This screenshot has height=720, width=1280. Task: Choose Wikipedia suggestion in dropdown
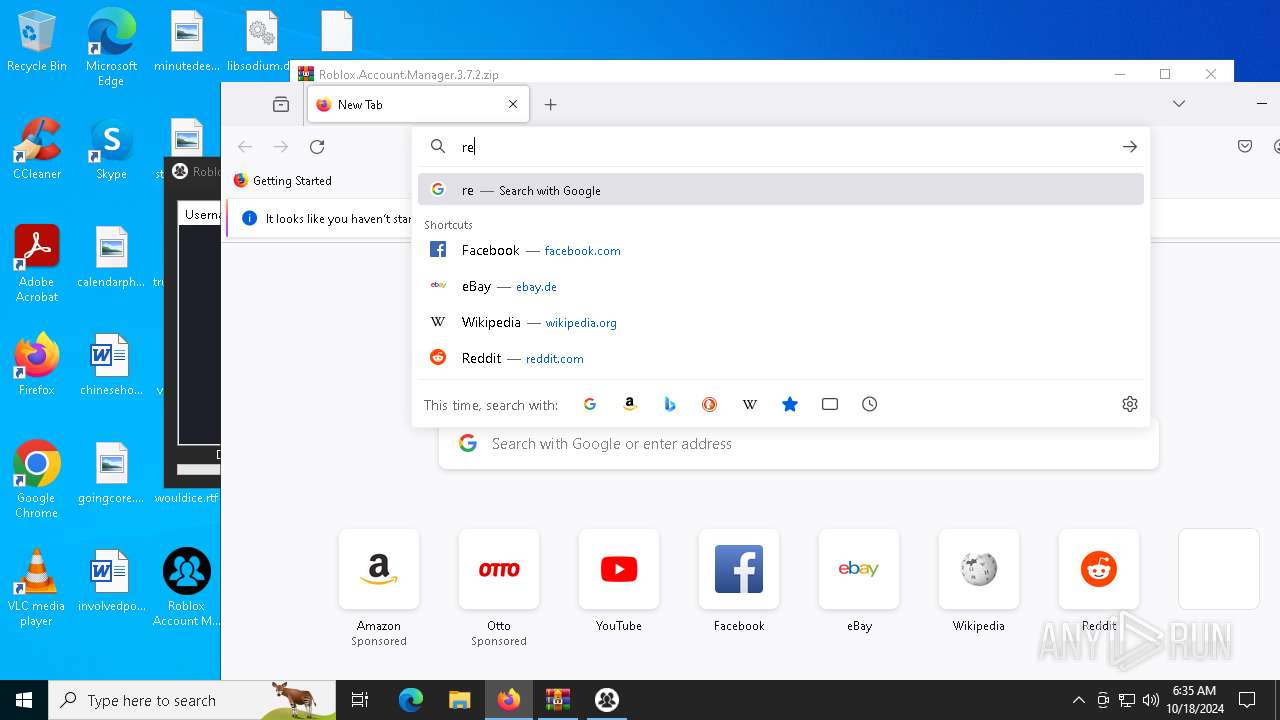coord(781,322)
